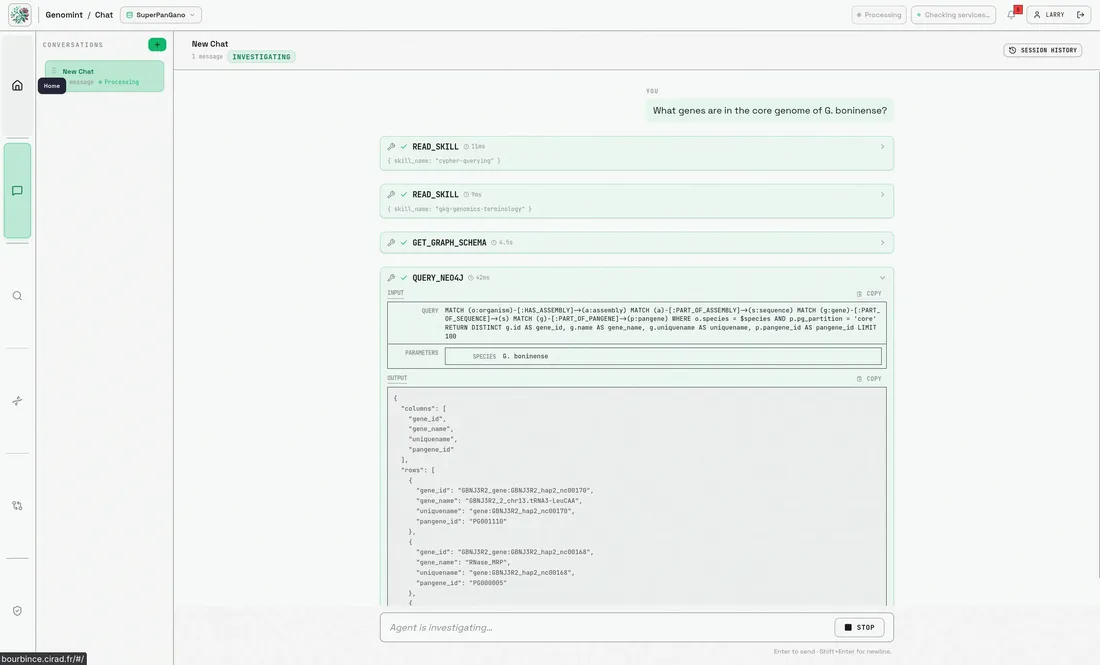Open Session History
The width and height of the screenshot is (1100, 665).
1042,51
